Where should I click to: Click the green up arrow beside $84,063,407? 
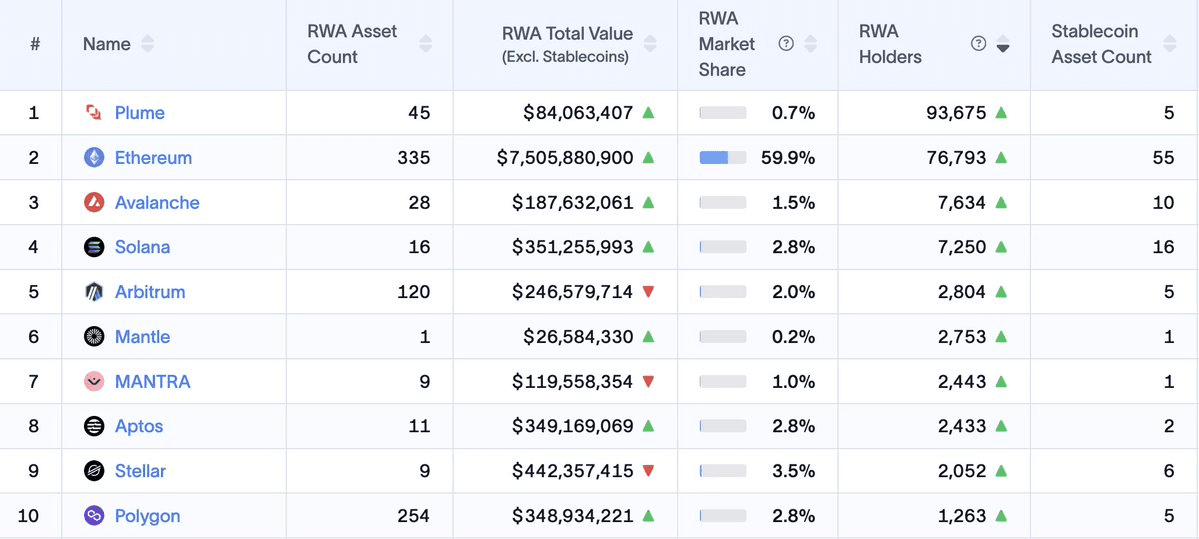coord(648,113)
